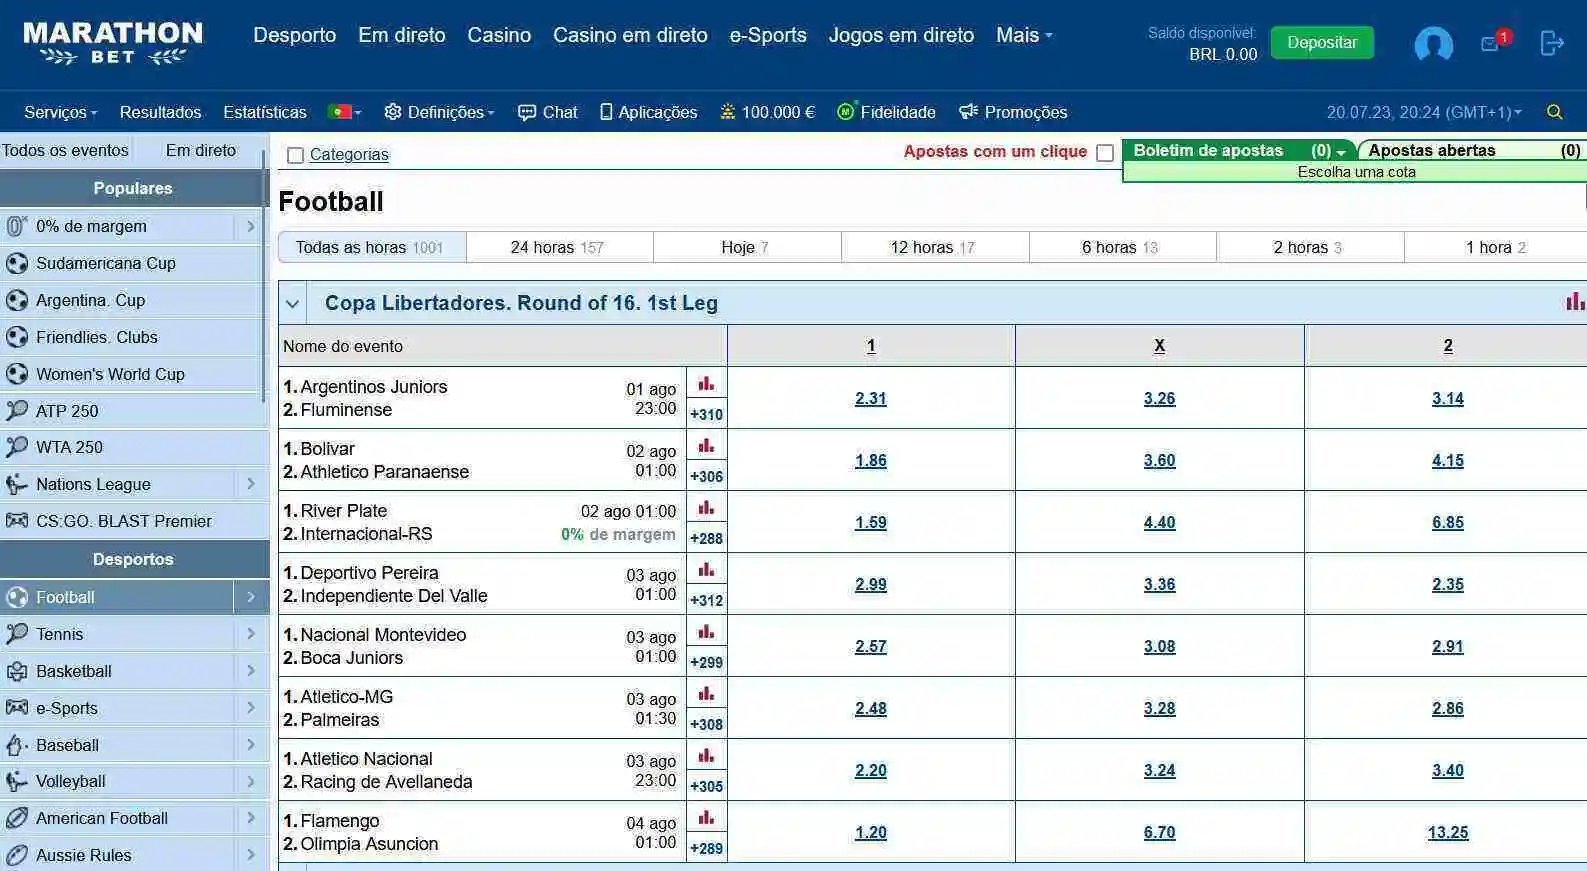Click the CS:GO BLAST Premier gamepad icon
The image size is (1587, 871).
pos(17,520)
